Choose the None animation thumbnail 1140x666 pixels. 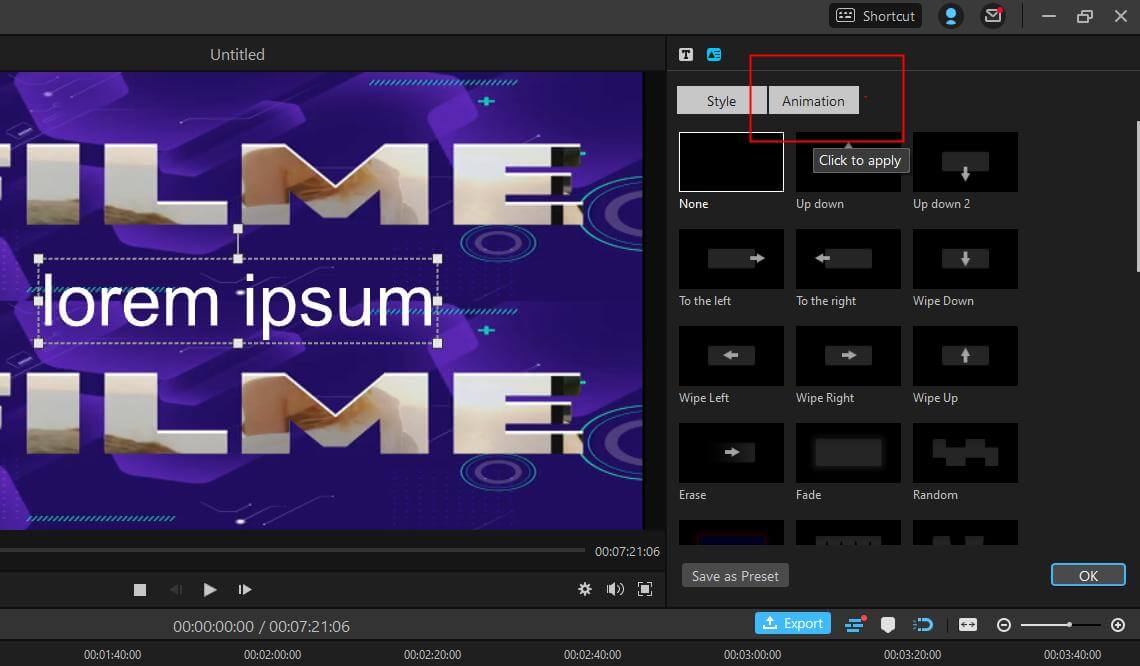(x=731, y=162)
